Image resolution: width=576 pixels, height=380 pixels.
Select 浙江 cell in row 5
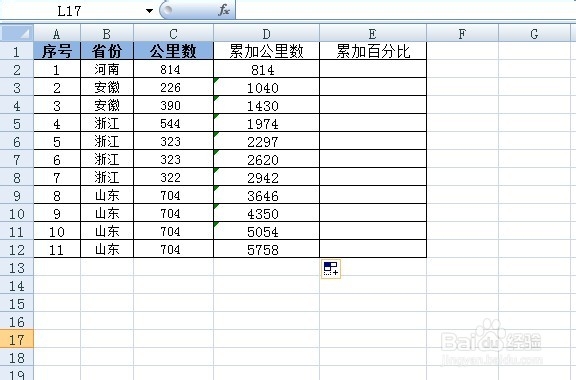[107, 123]
